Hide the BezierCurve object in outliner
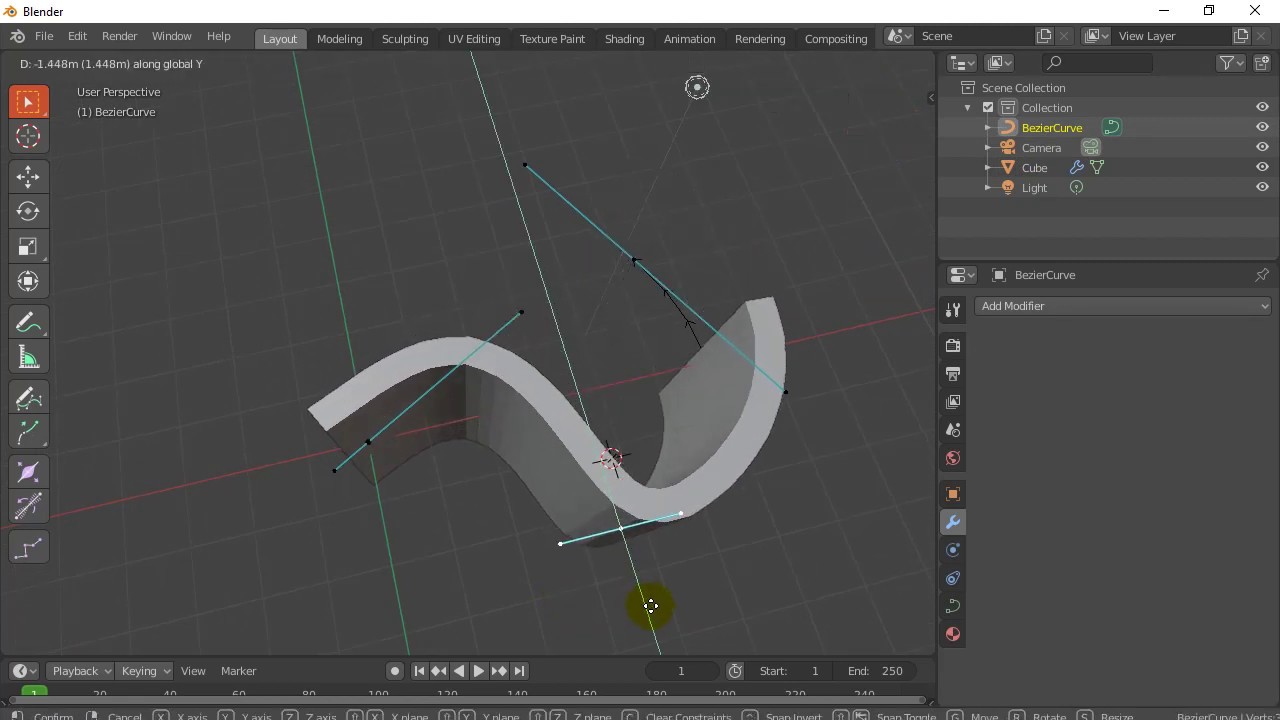Screen dimensions: 1280x720 tap(1262, 127)
